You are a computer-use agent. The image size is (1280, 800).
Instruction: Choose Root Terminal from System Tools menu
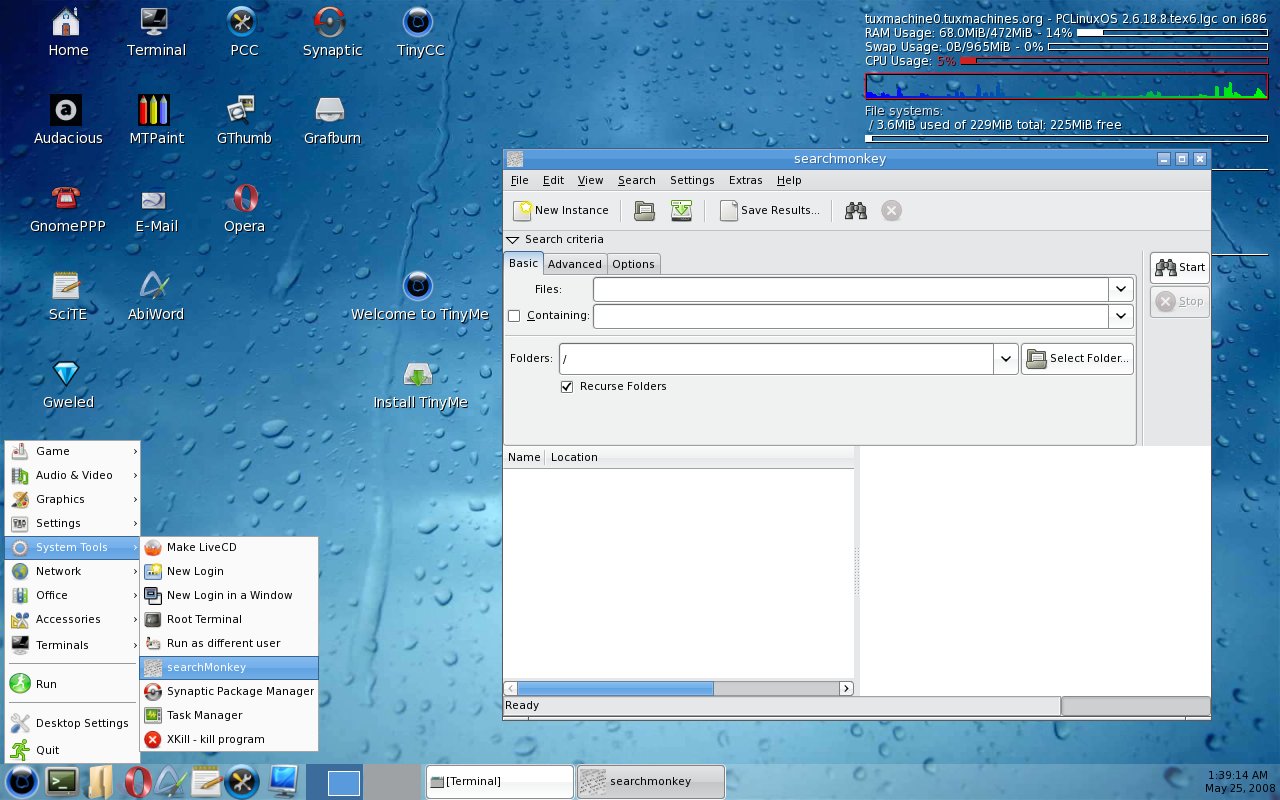229,619
